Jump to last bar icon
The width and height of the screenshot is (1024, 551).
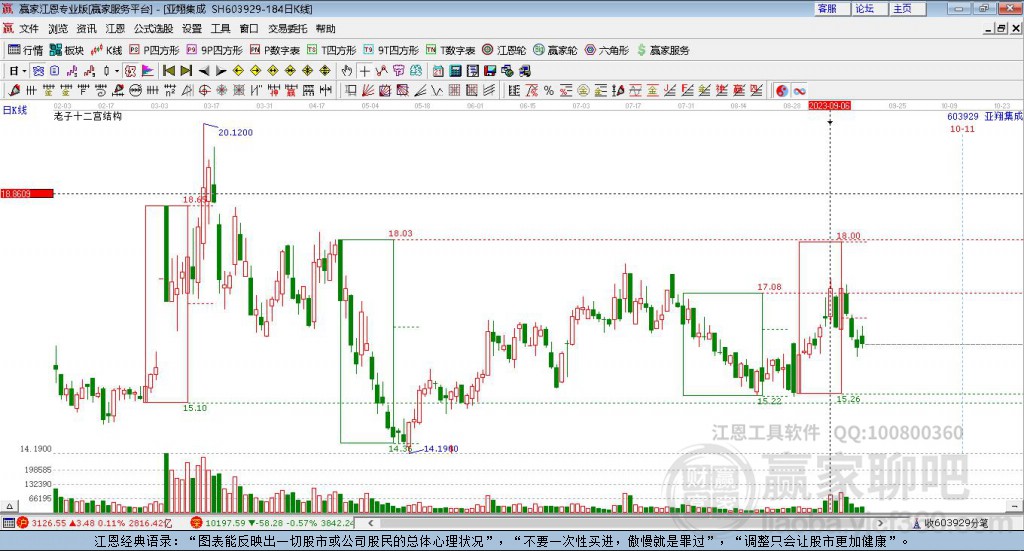[186, 71]
